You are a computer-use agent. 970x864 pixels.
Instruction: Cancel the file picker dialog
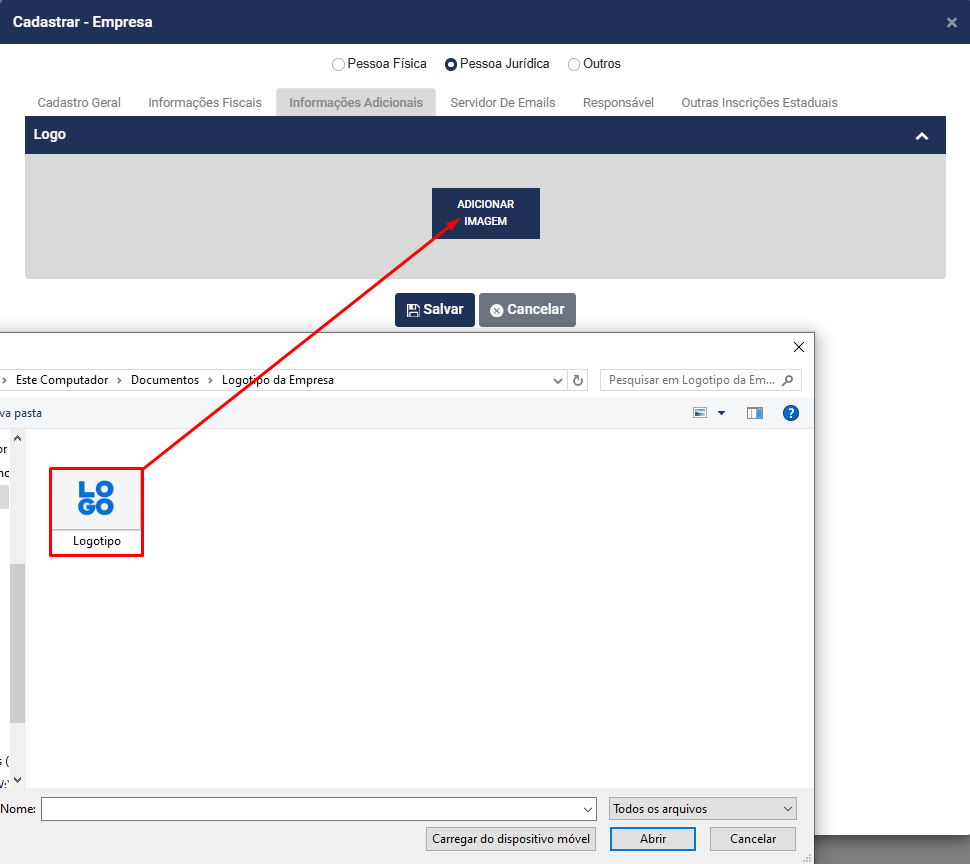753,839
